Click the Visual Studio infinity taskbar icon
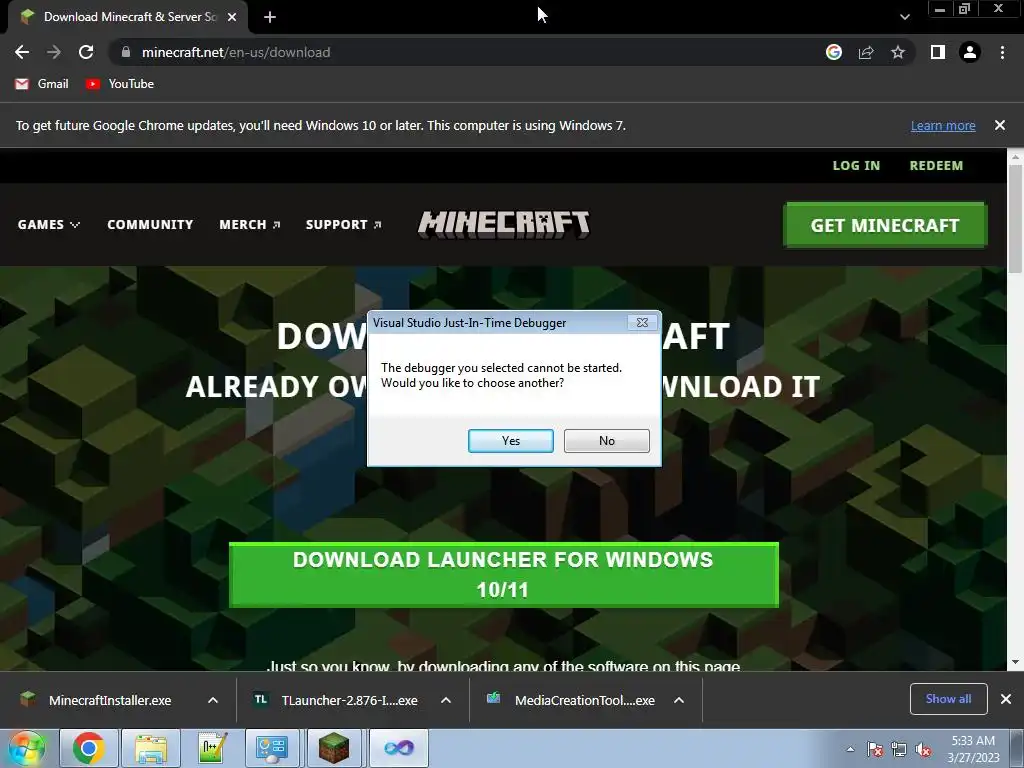 click(398, 748)
